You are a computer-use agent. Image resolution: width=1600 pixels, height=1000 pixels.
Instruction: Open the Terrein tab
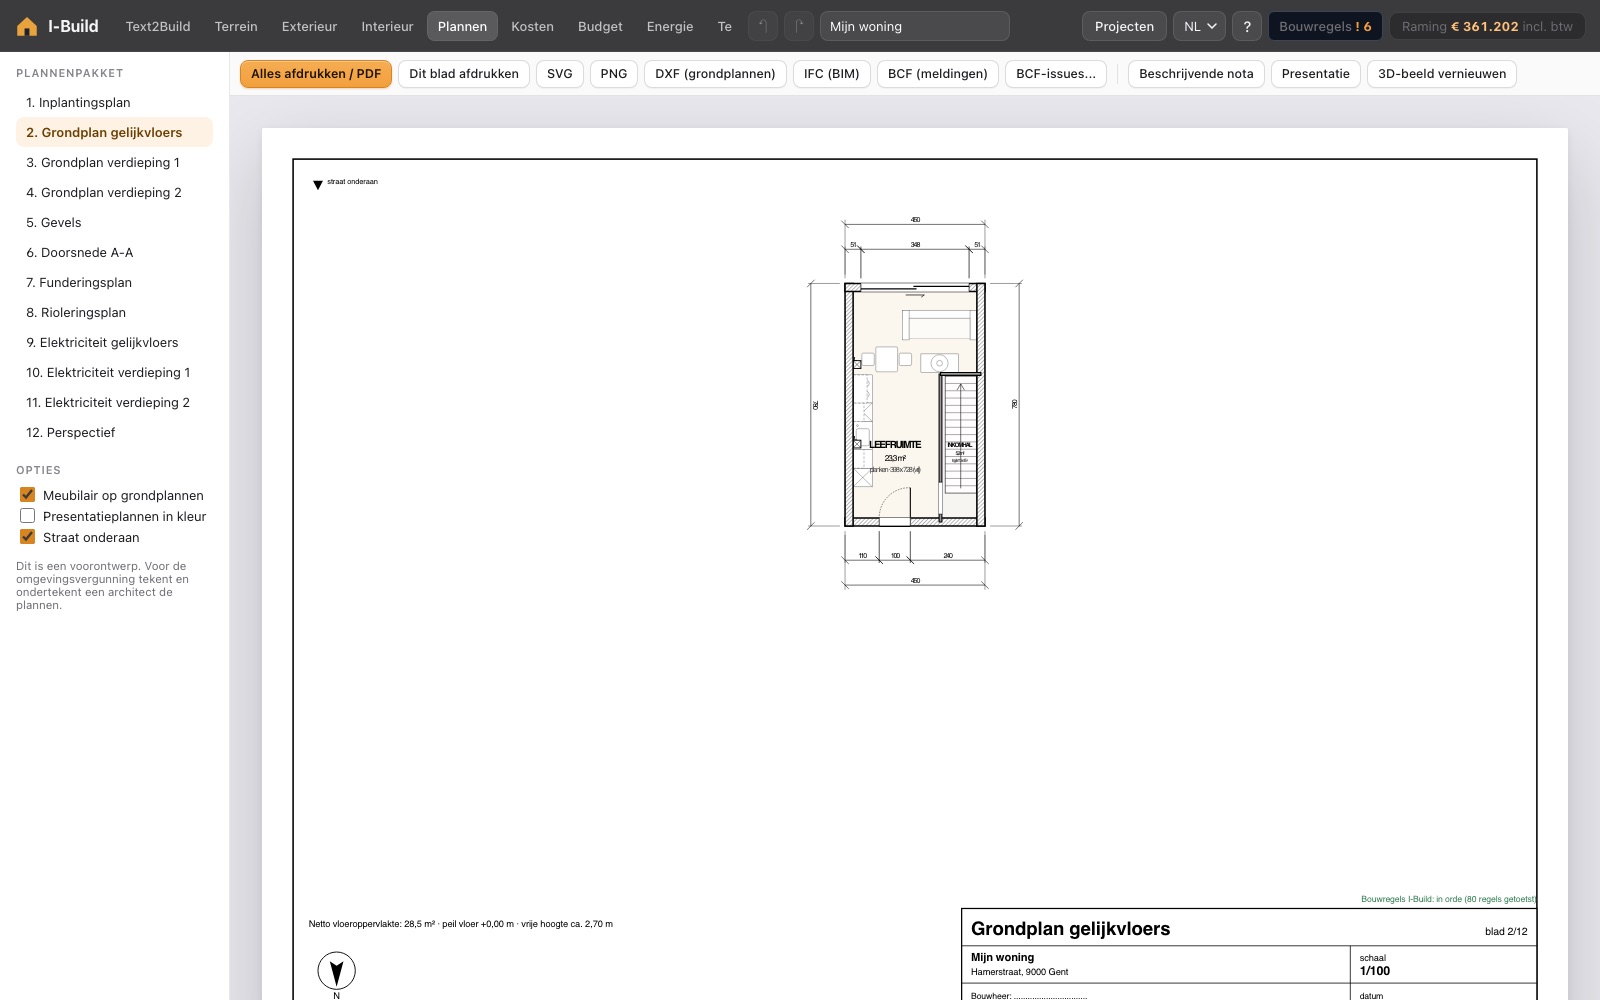point(236,26)
